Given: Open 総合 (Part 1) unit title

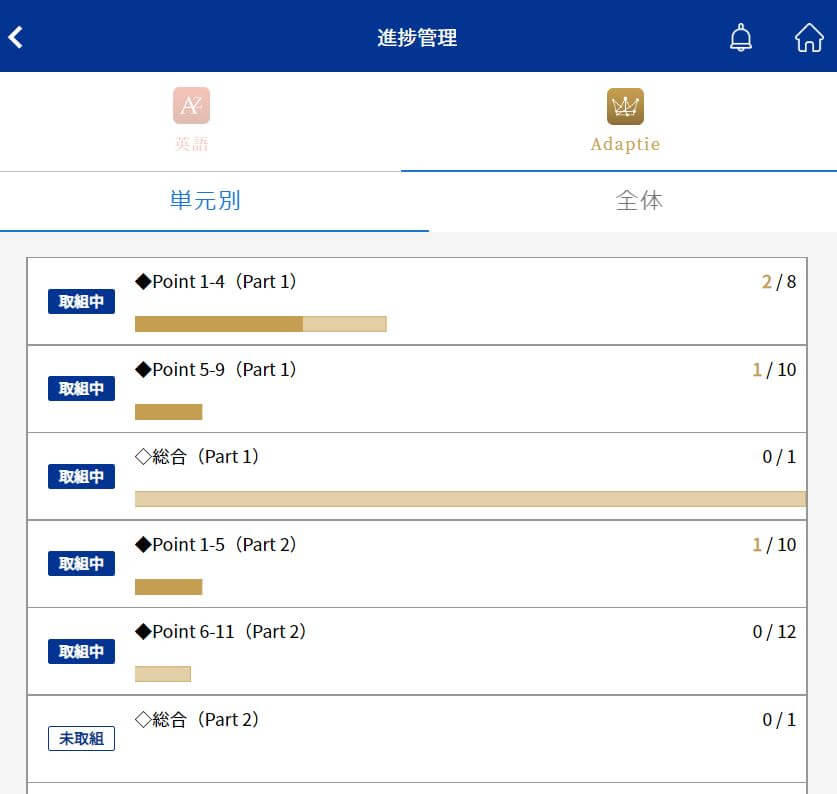Looking at the screenshot, I should click(x=197, y=457).
